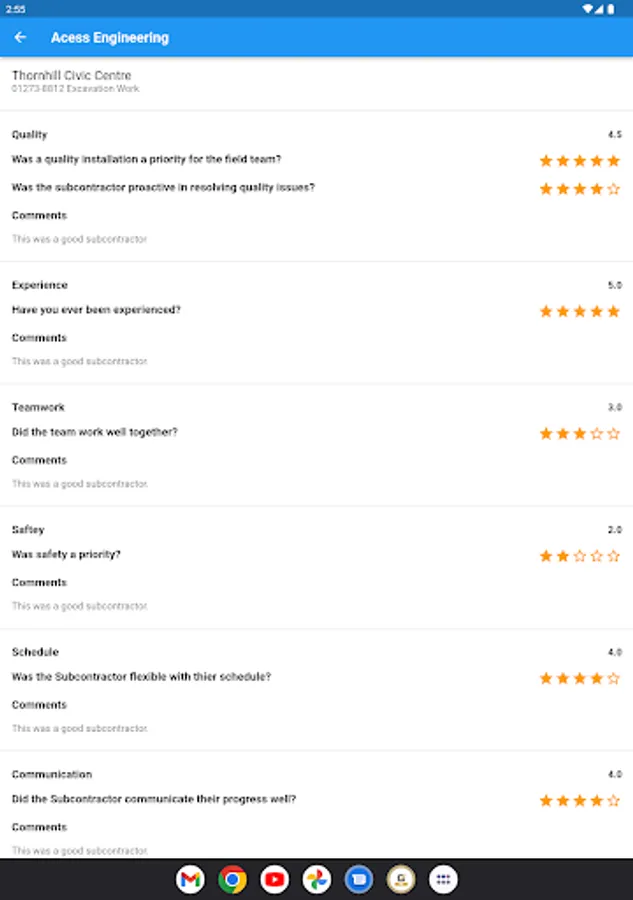Screen dimensions: 633x900
Task: Launch Chrome from the dock
Action: tap(233, 880)
